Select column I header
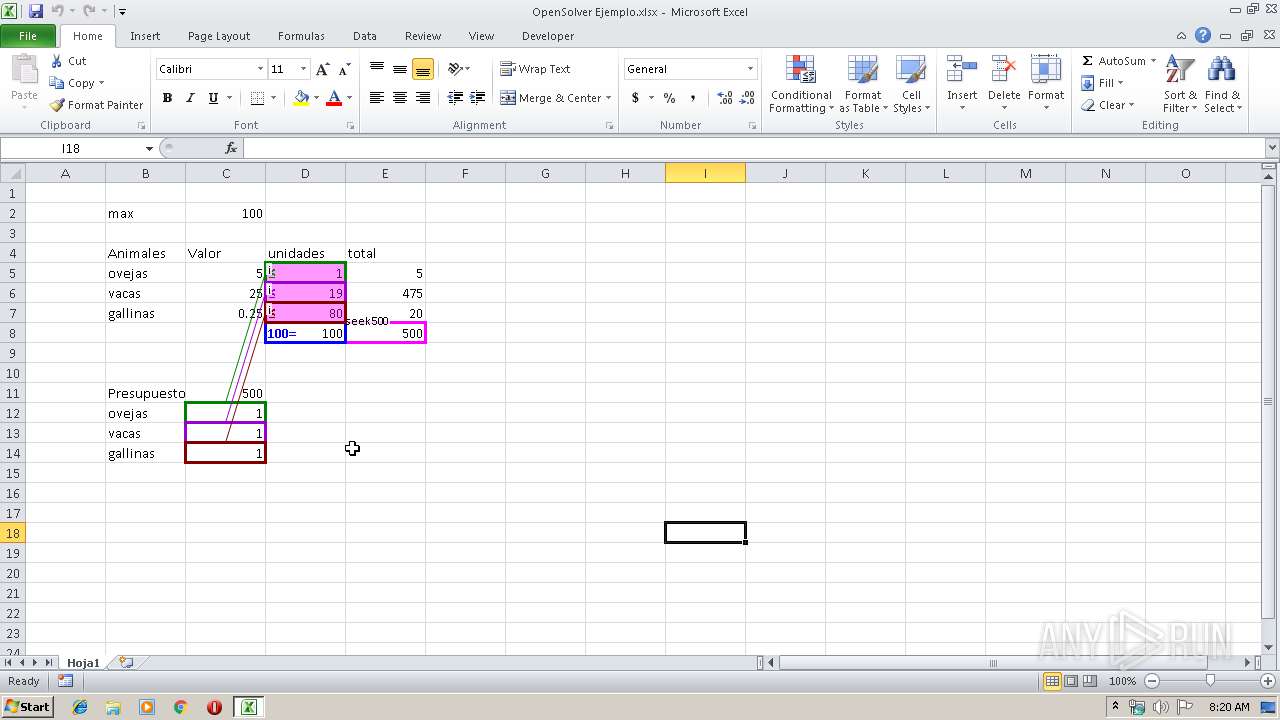Screen dimensions: 1280x720 tap(705, 173)
